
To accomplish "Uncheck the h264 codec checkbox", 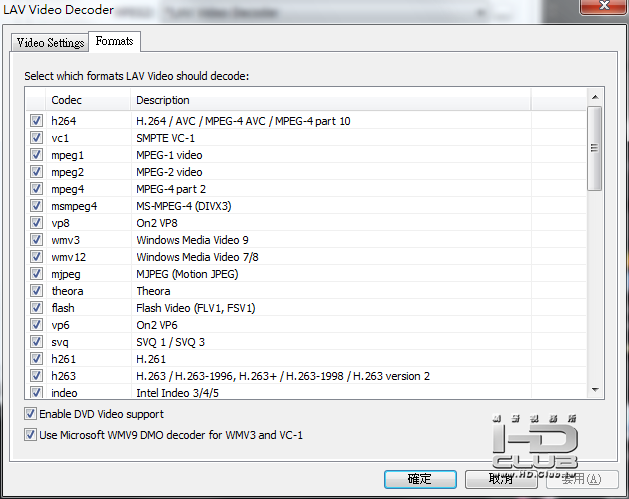I will click(x=37, y=121).
